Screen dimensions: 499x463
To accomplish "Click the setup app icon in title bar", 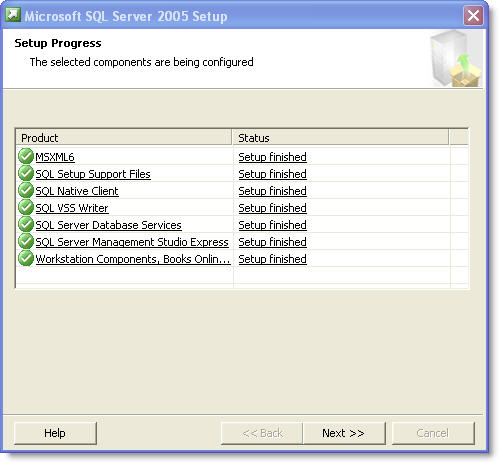I will [x=13, y=15].
